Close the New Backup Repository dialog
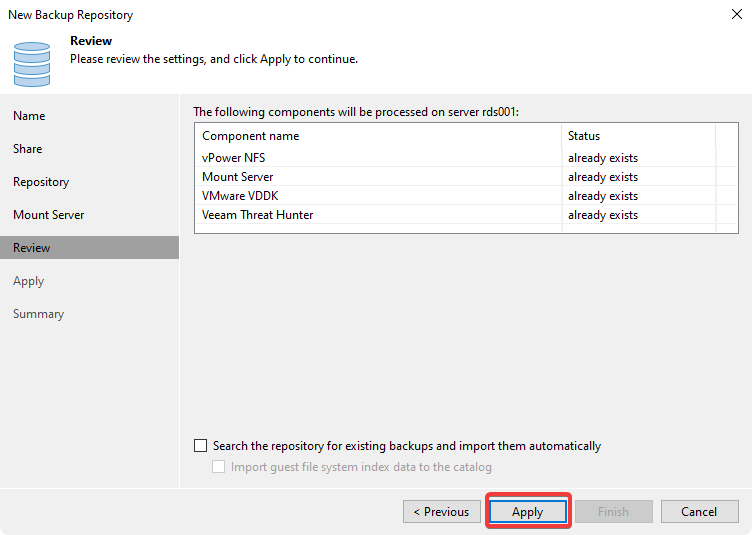Viewport: 752px width, 535px height. pyautogui.click(x=736, y=15)
